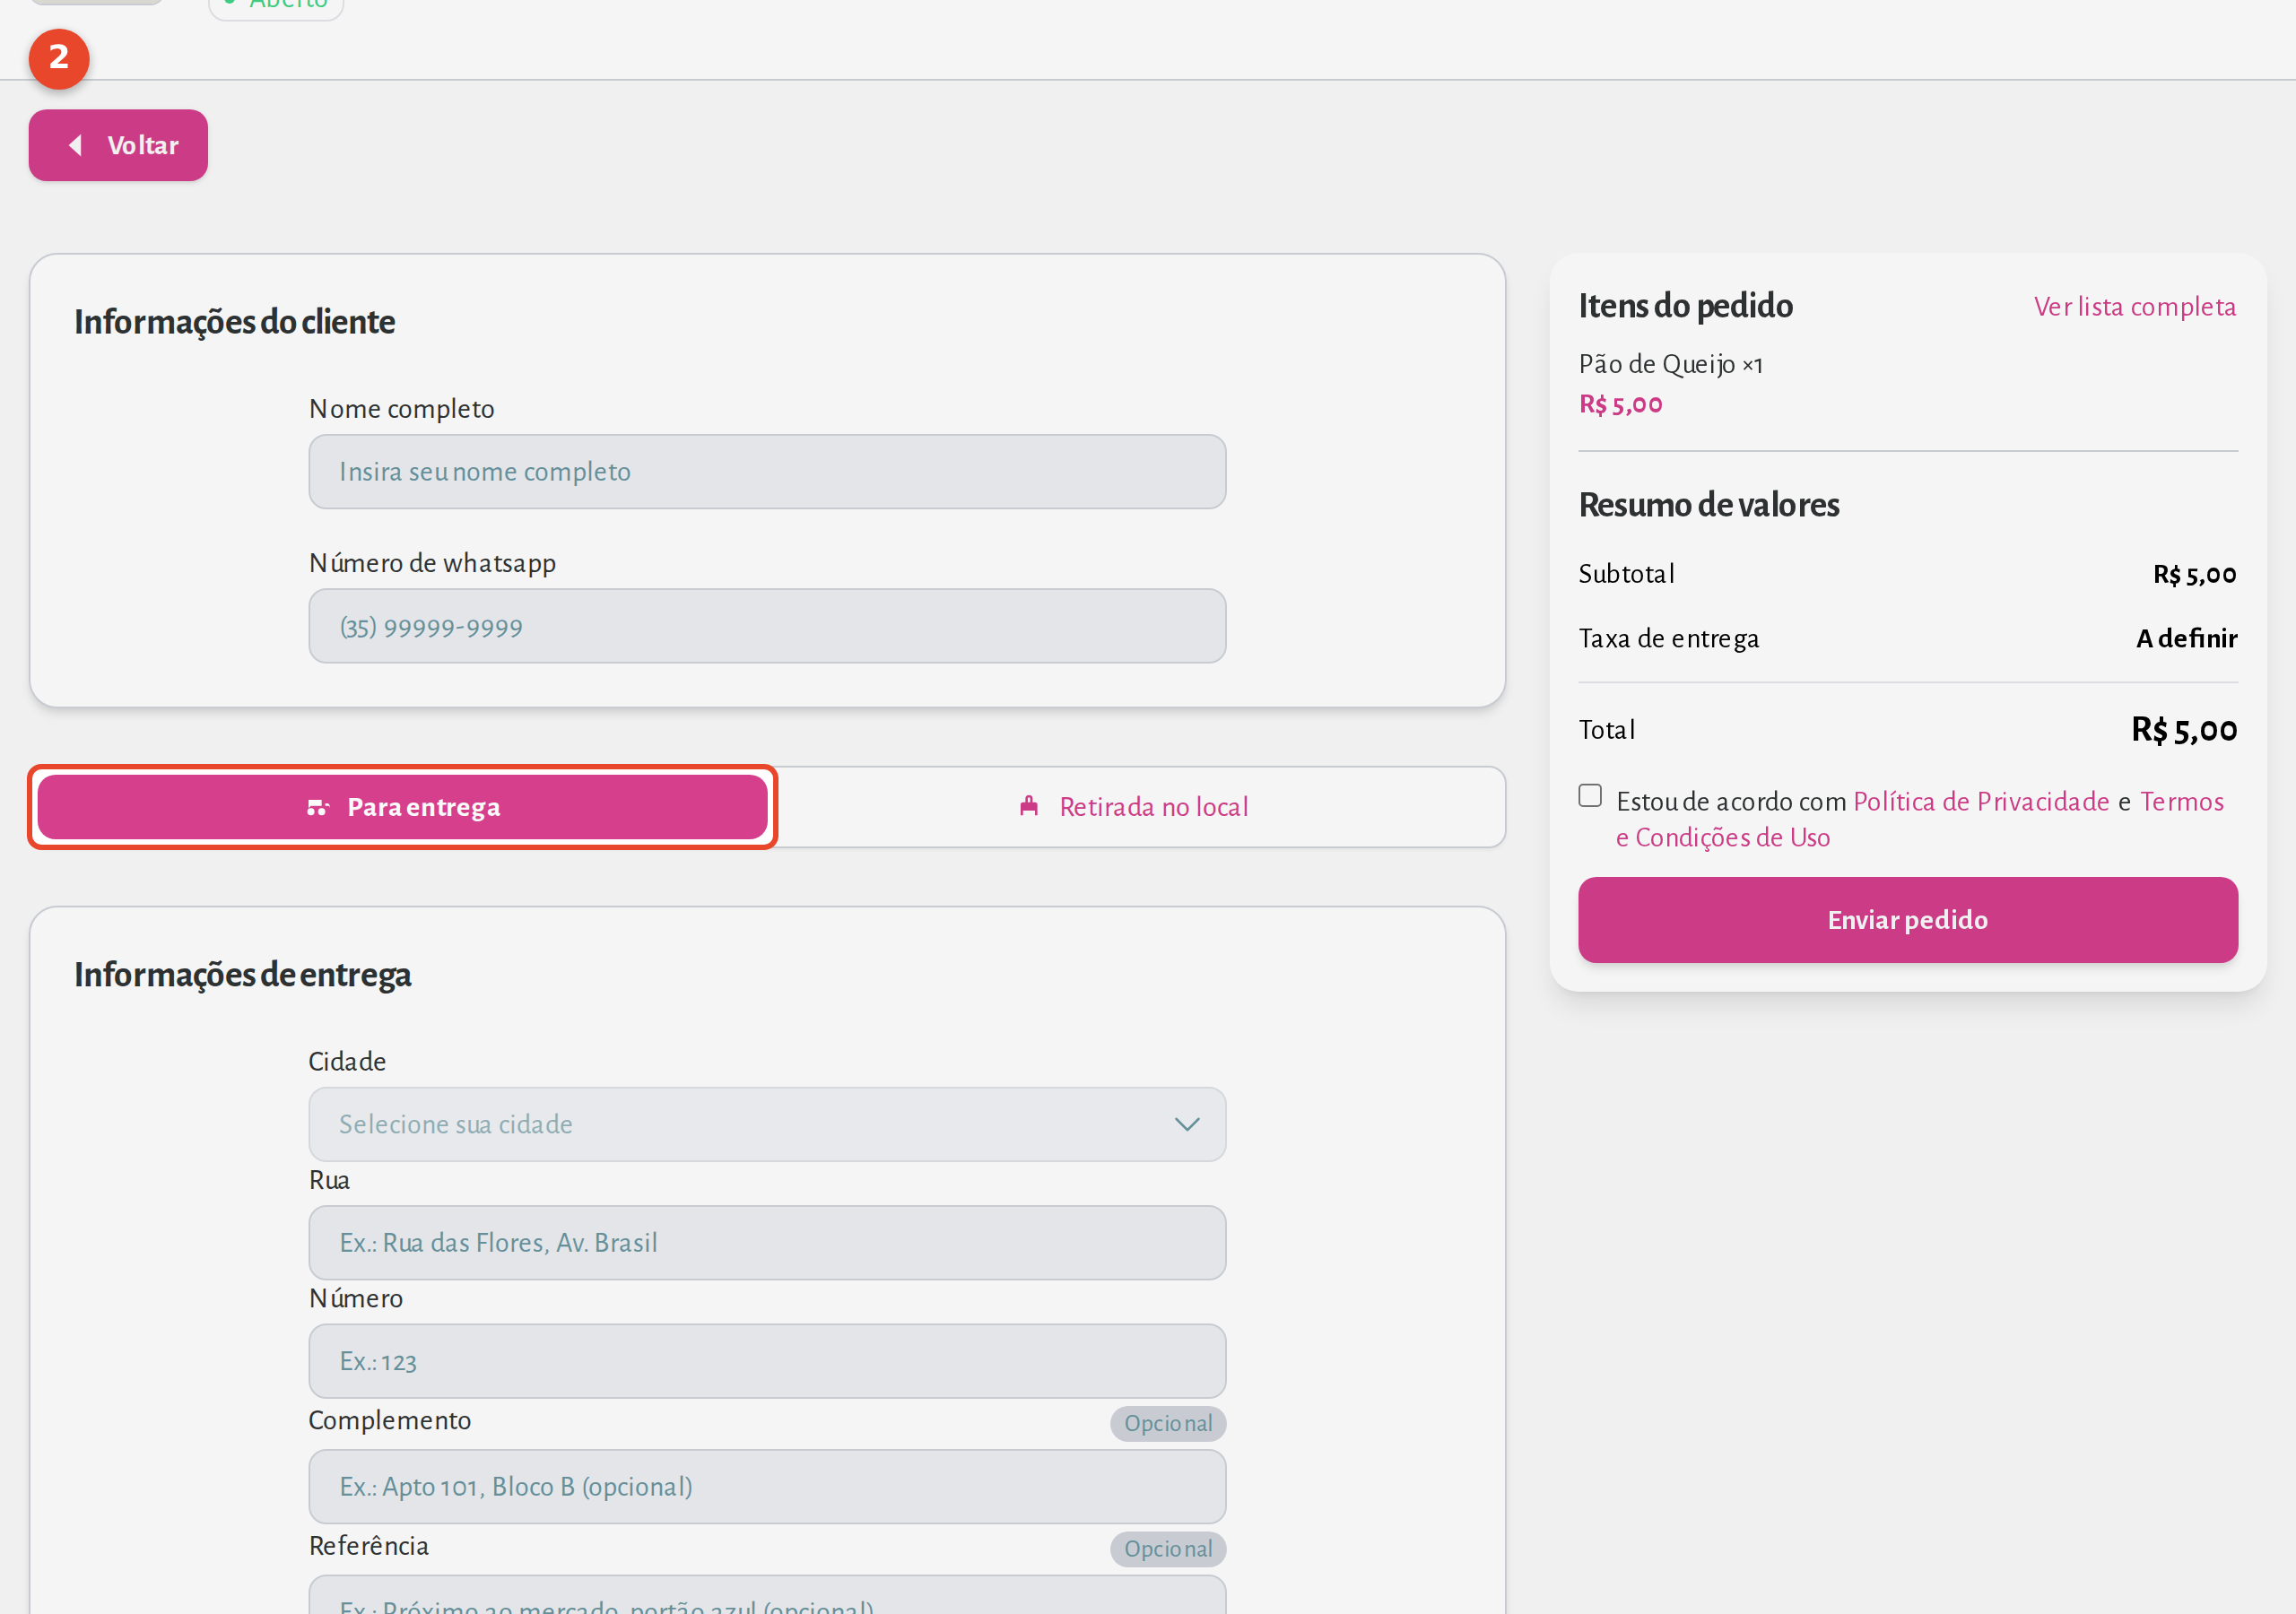Viewport: 2296px width, 1614px height.
Task: Click the A definir delivery fee value
Action: pyautogui.click(x=2186, y=638)
